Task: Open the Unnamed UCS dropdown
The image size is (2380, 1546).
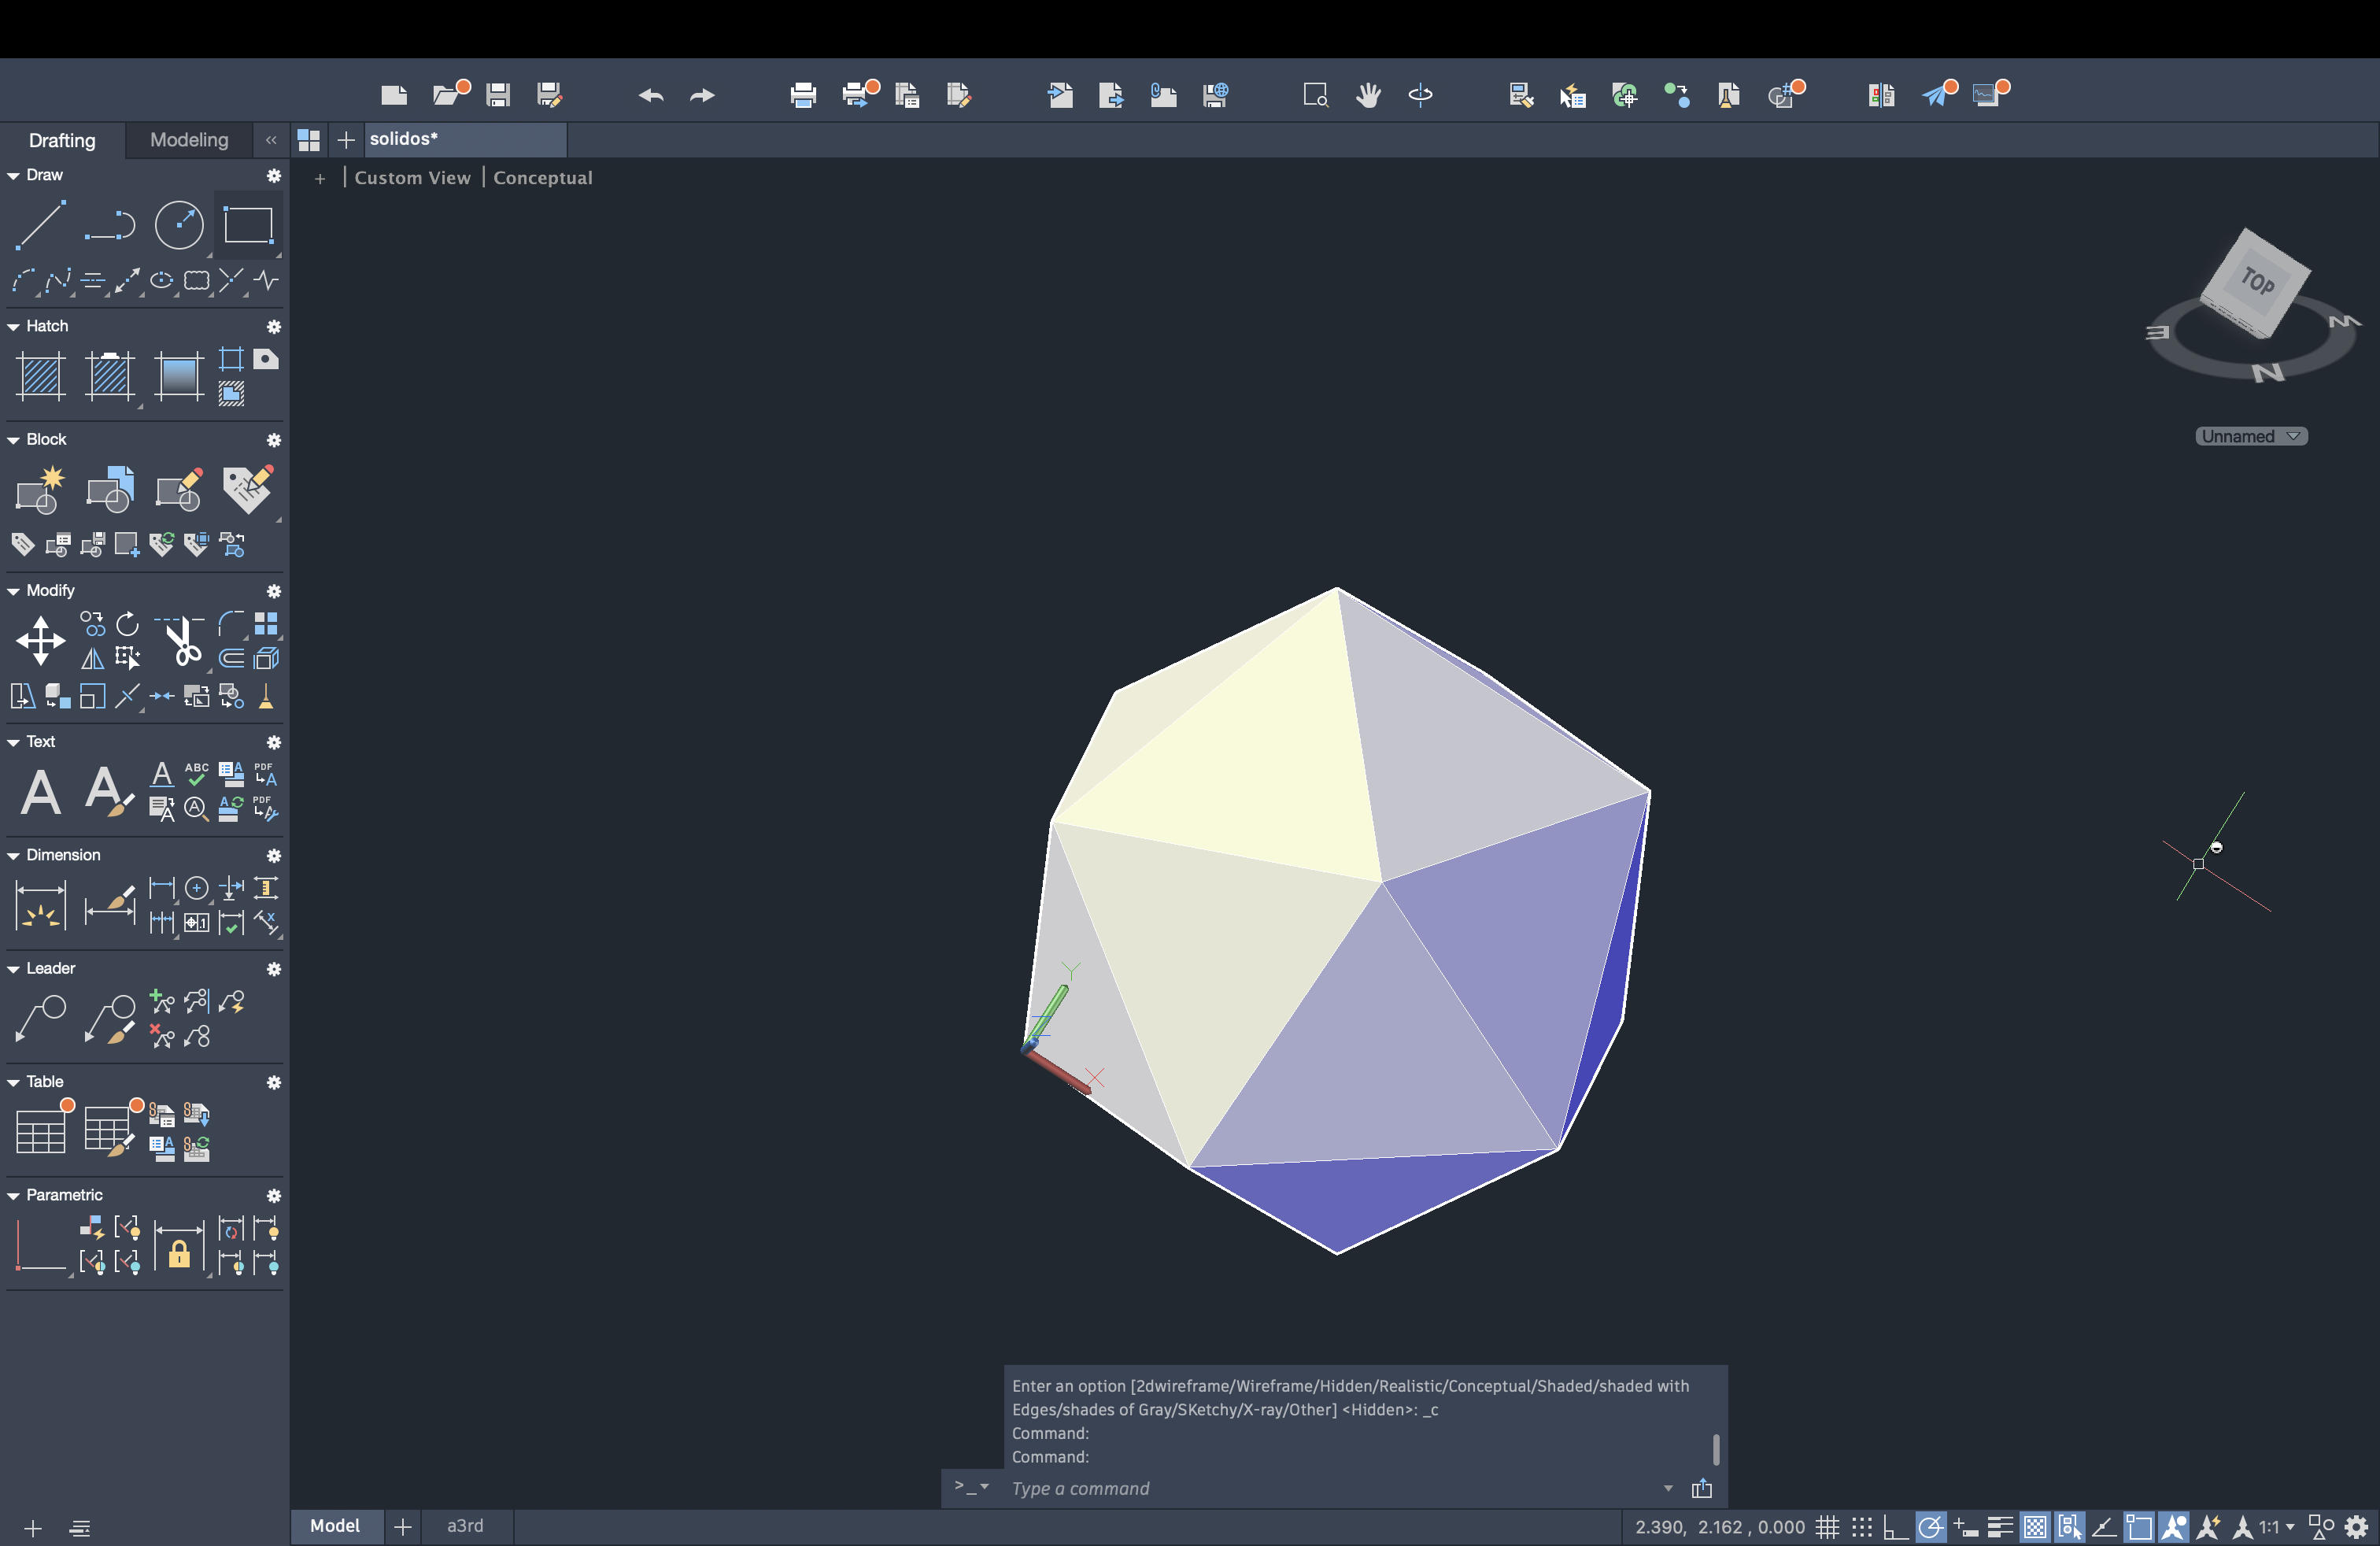Action: tap(2251, 436)
